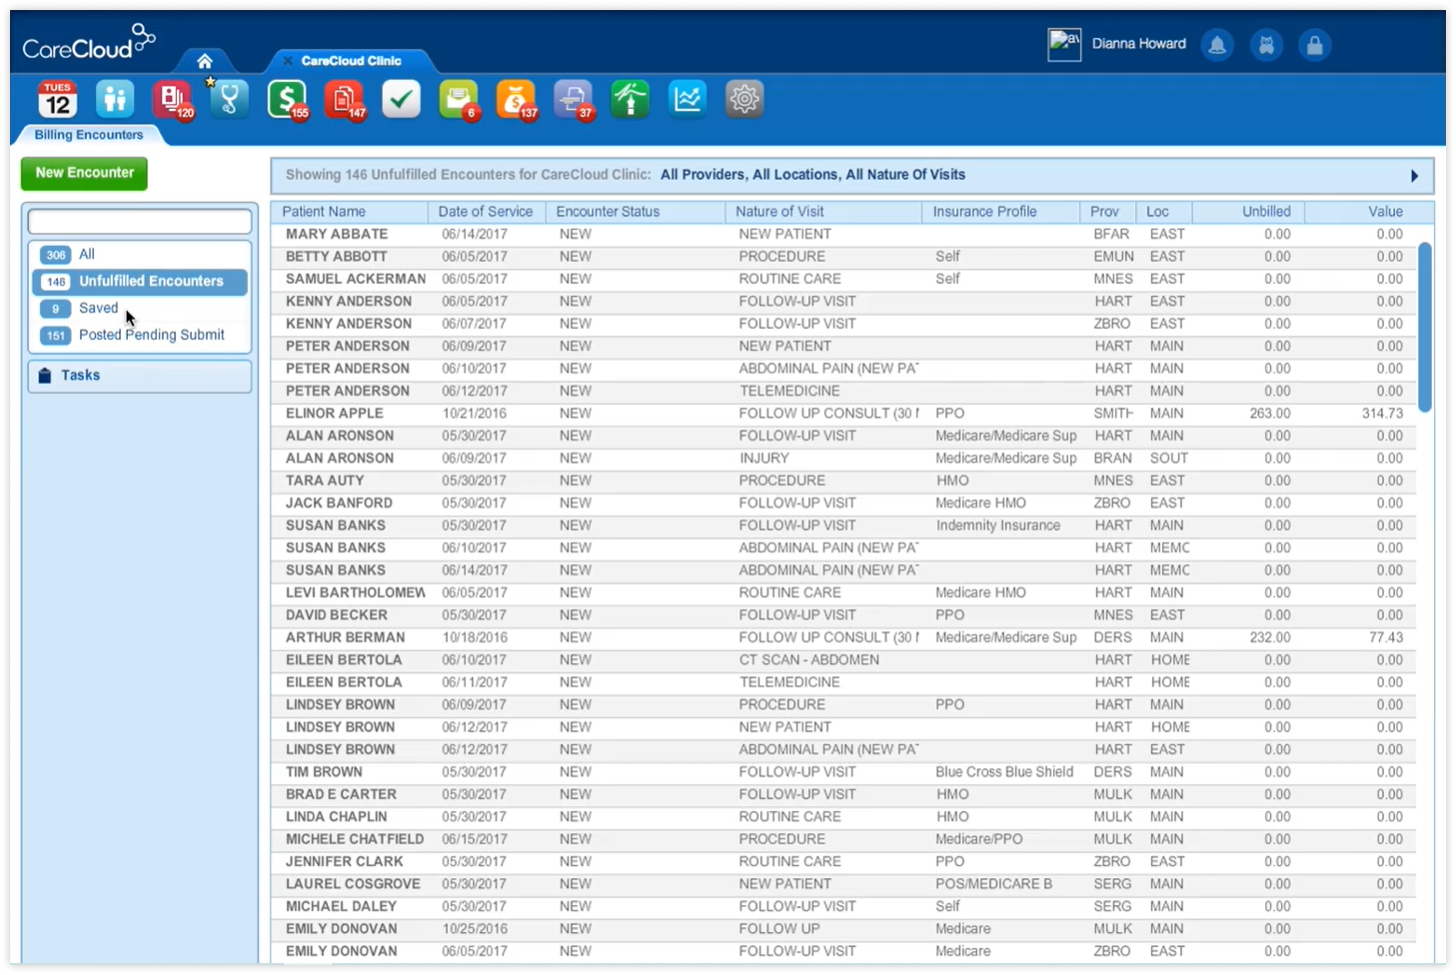The width and height of the screenshot is (1456, 975).
Task: Open the white checkmark icon
Action: coord(401,99)
